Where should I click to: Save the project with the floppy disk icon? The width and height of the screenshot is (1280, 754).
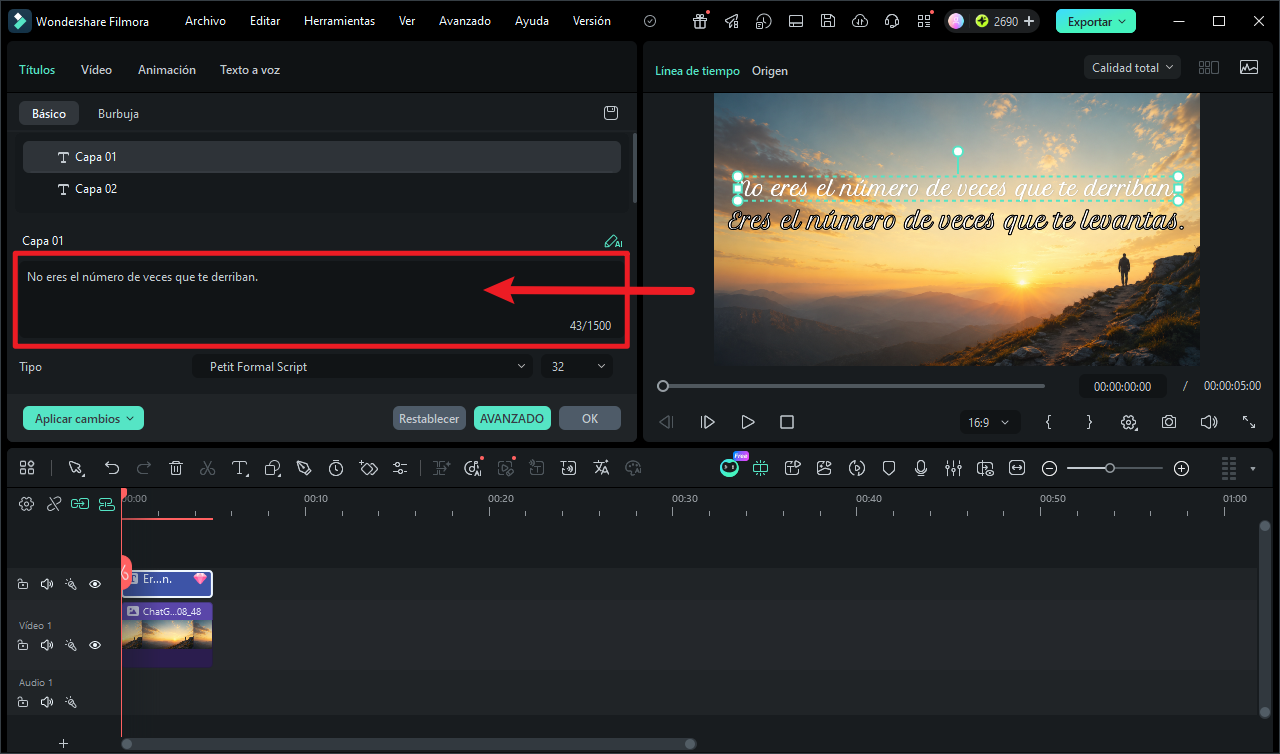(x=828, y=21)
